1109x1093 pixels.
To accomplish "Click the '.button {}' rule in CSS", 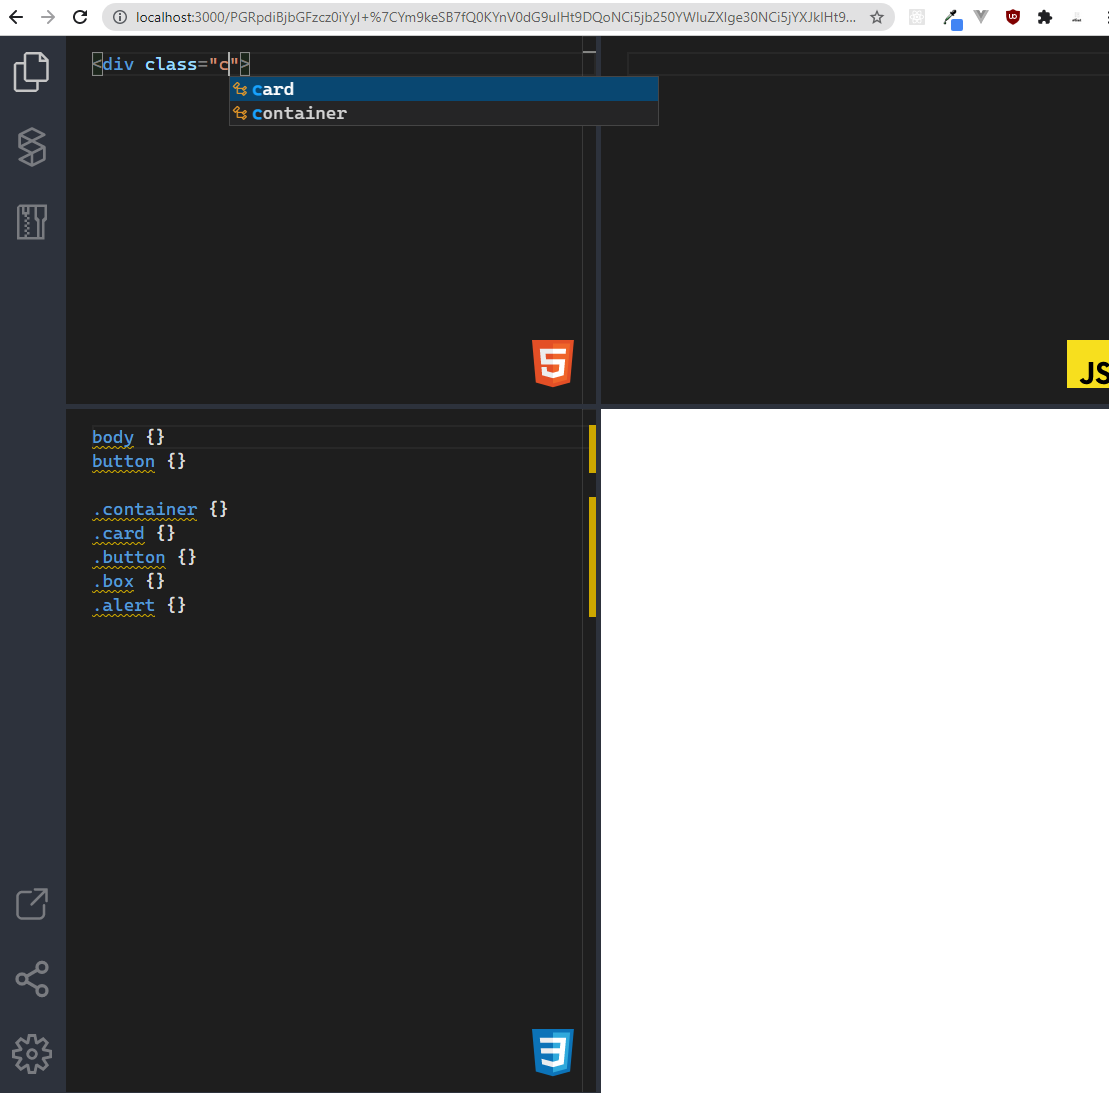I will click(144, 557).
